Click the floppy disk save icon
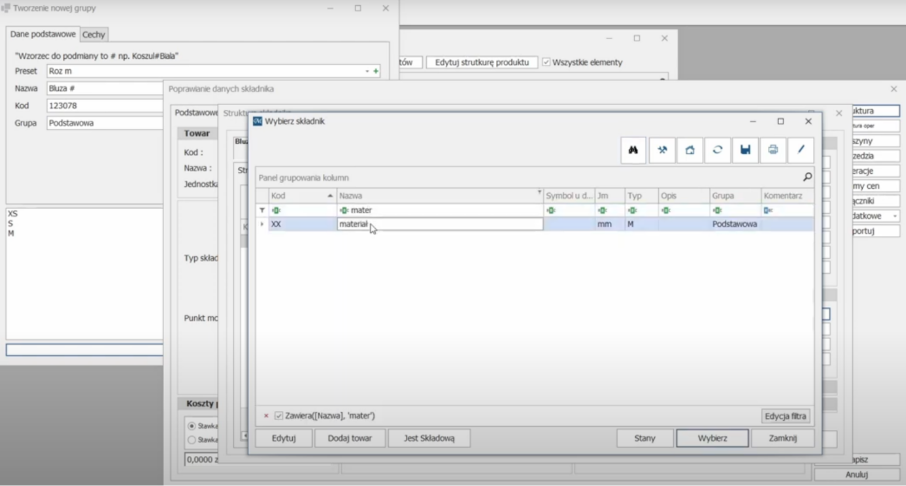Viewport: 906px width, 486px height. pyautogui.click(x=745, y=150)
